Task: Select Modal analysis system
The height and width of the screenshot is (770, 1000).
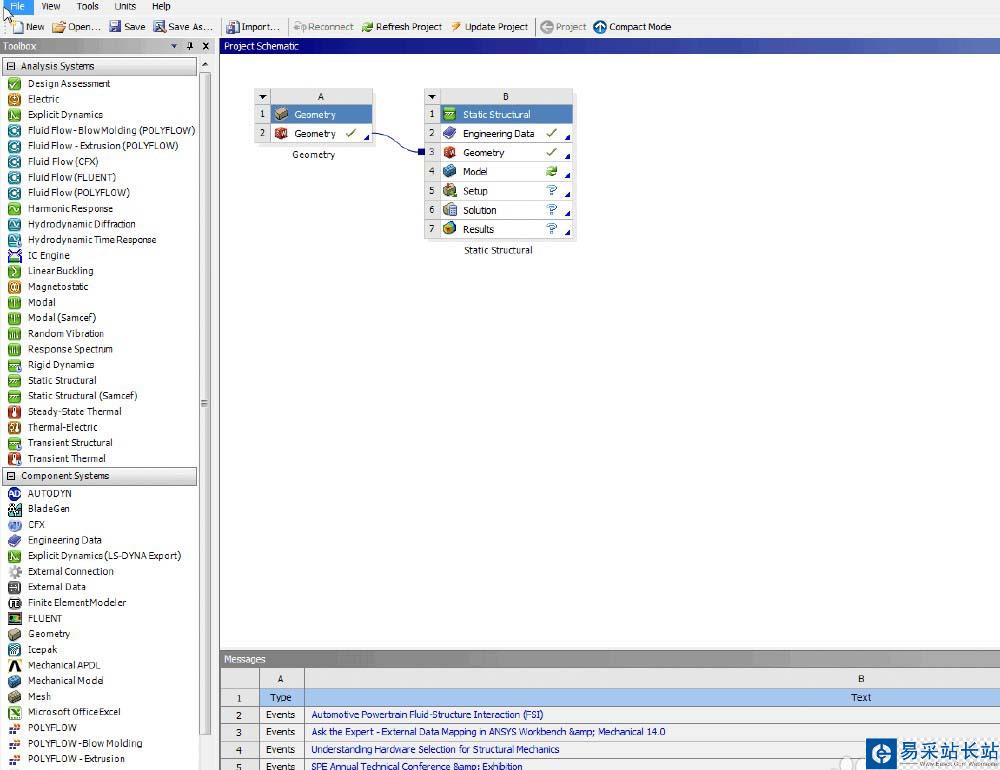Action: [x=31, y=302]
